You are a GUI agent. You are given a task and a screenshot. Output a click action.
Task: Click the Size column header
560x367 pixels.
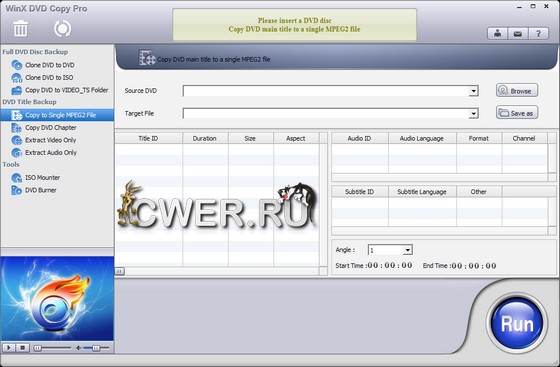click(250, 138)
